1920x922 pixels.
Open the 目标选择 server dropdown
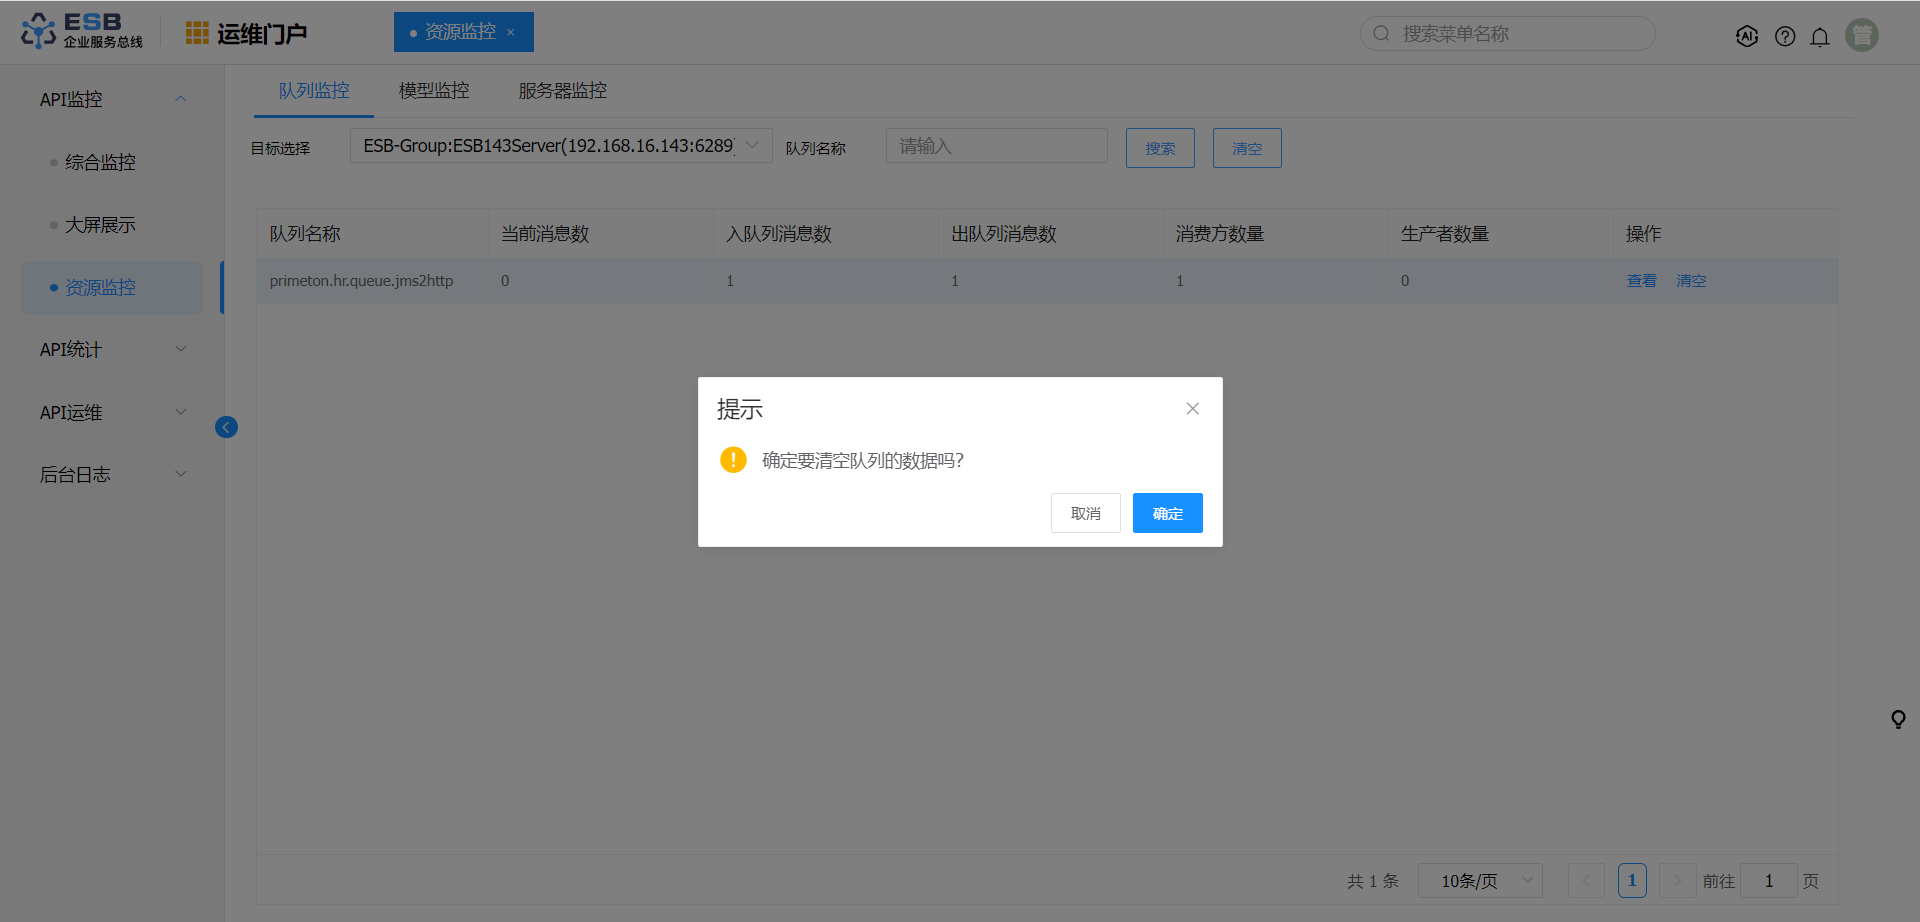pyautogui.click(x=560, y=146)
